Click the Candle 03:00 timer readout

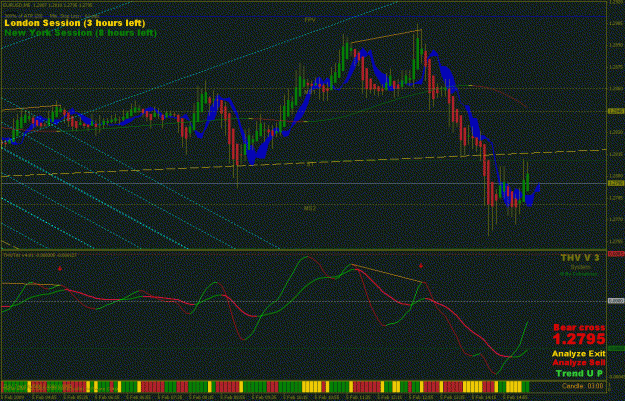point(582,386)
